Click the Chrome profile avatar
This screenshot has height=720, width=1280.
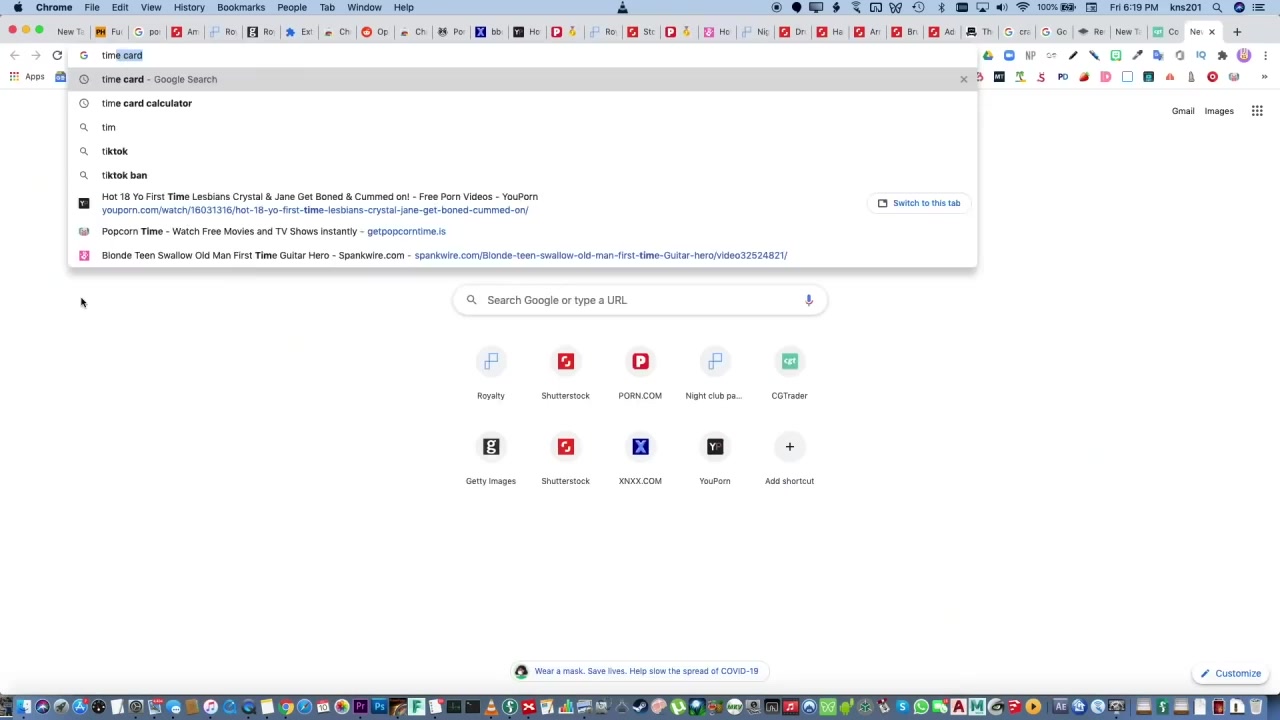coord(1244,55)
